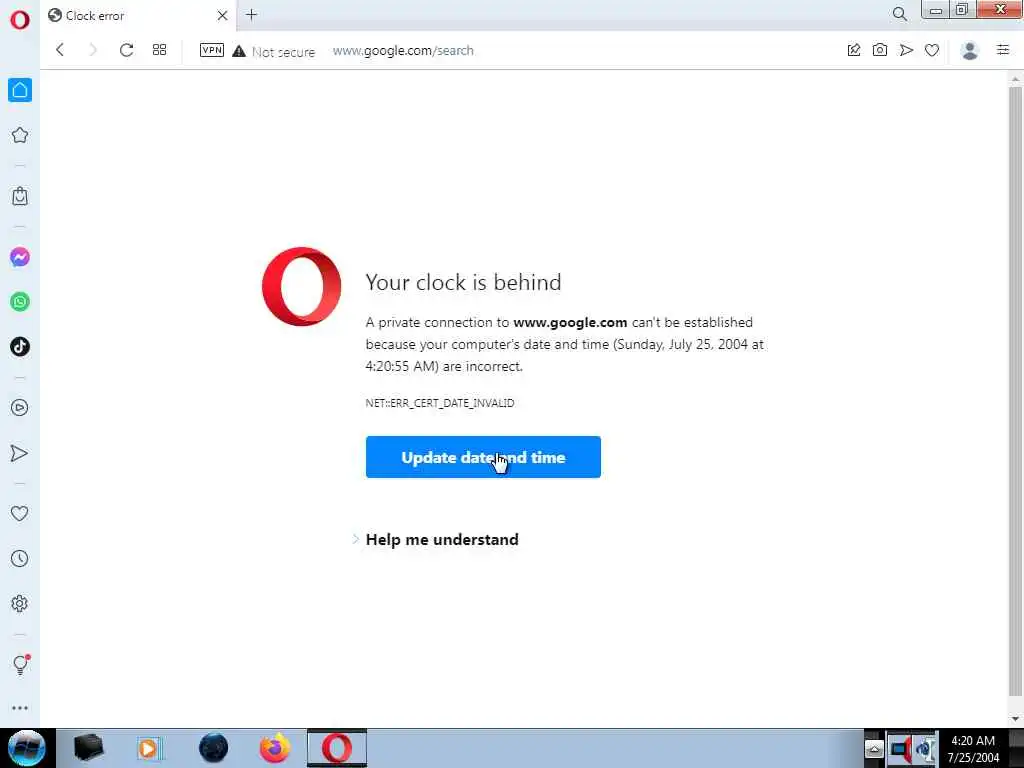The image size is (1024, 768).
Task: Open Player icon in sidebar
Action: click(20, 408)
